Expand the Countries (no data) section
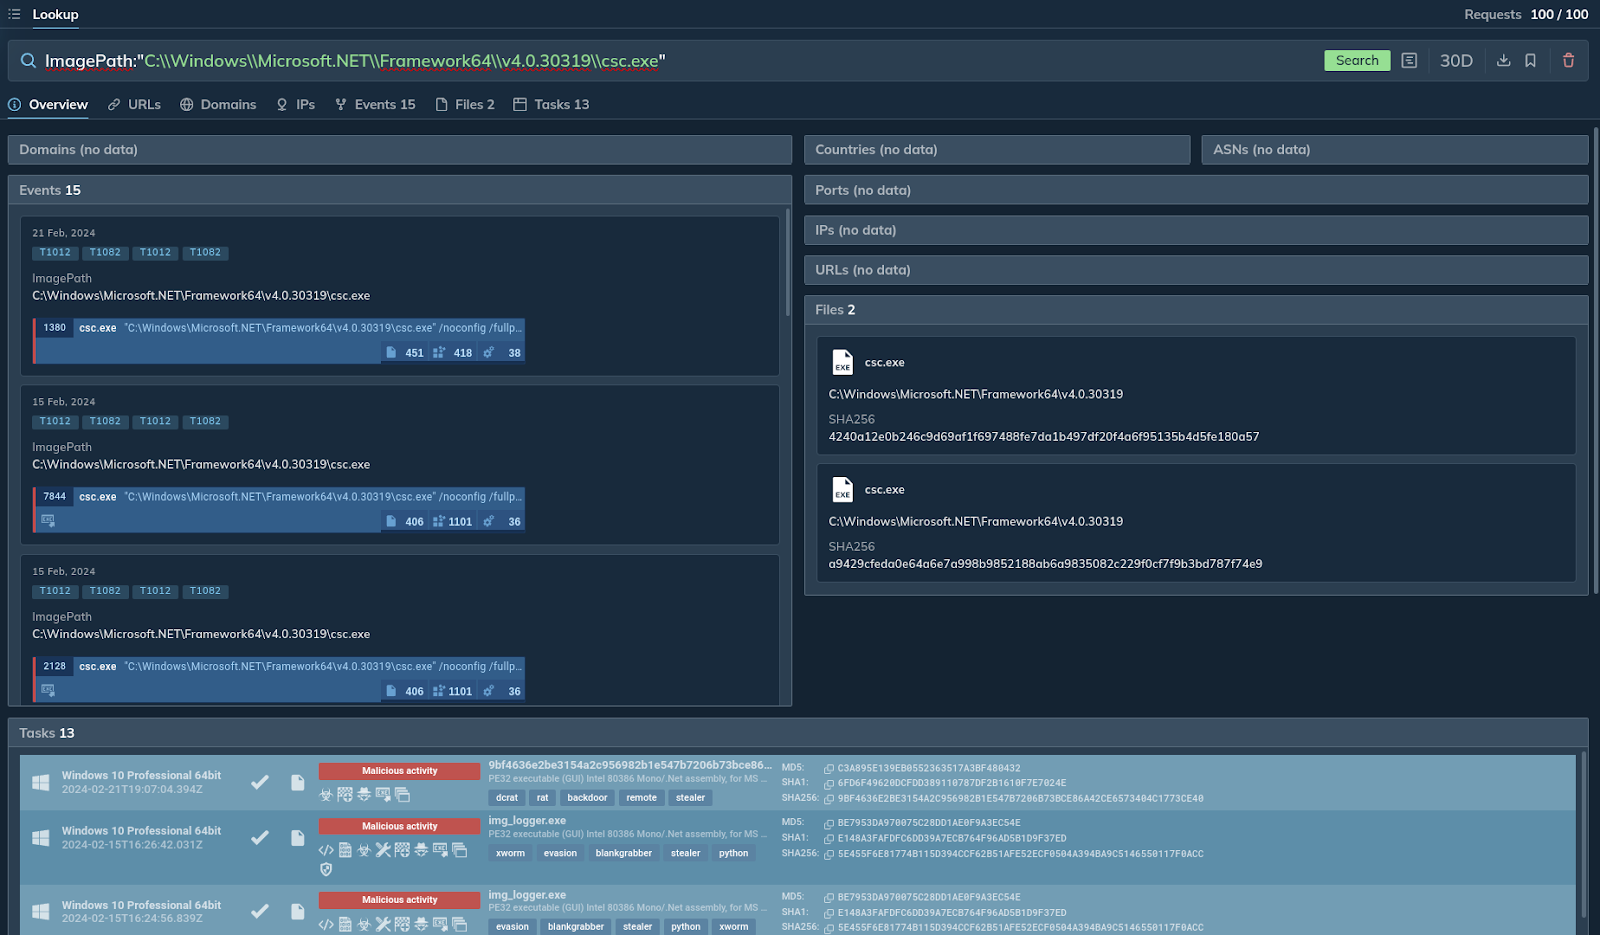1600x935 pixels. point(996,150)
